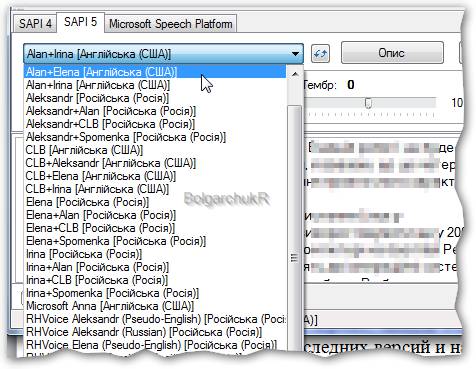Choose Aleksandr [Російська (Росія)] voice
The width and height of the screenshot is (476, 369).
pyautogui.click(x=155, y=98)
